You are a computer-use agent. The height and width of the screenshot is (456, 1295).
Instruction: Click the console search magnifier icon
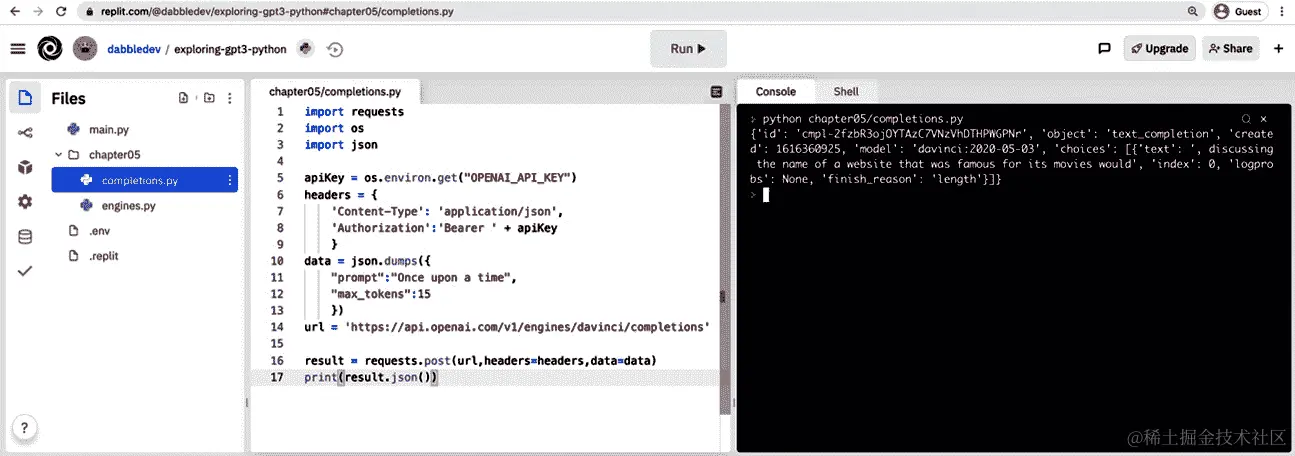(1246, 119)
